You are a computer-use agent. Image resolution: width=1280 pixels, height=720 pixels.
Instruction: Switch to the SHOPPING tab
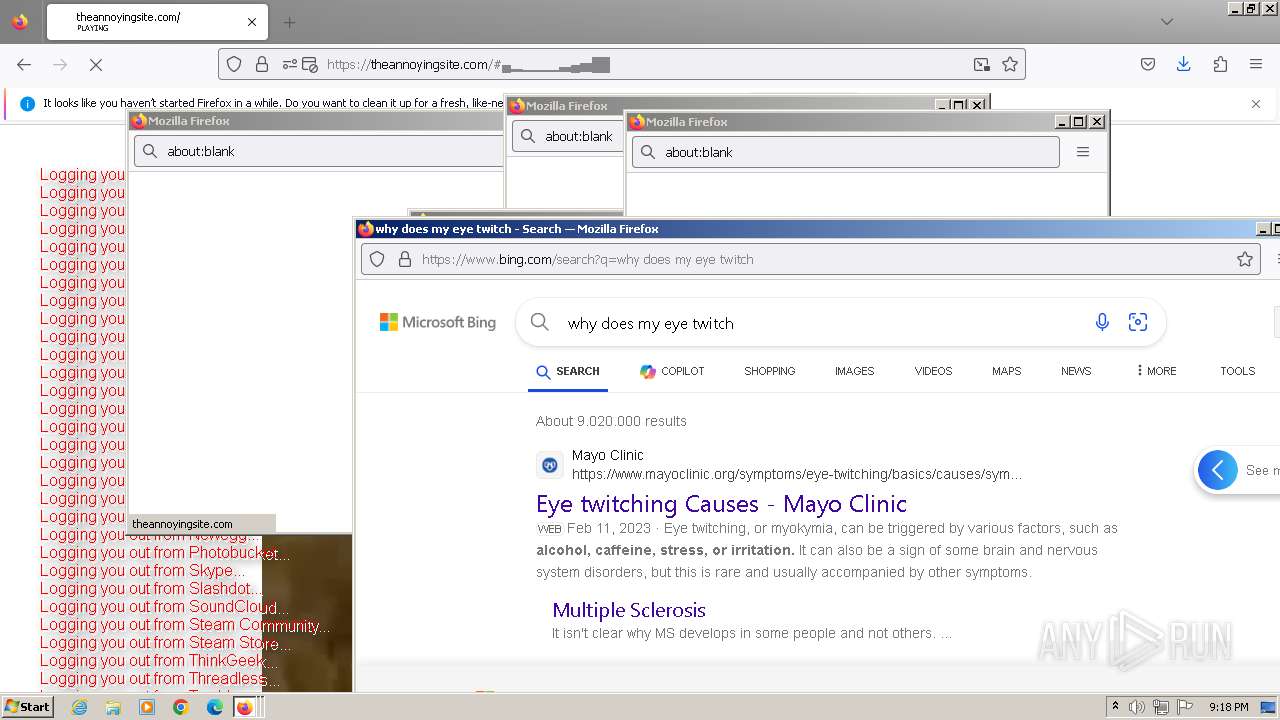tap(770, 371)
